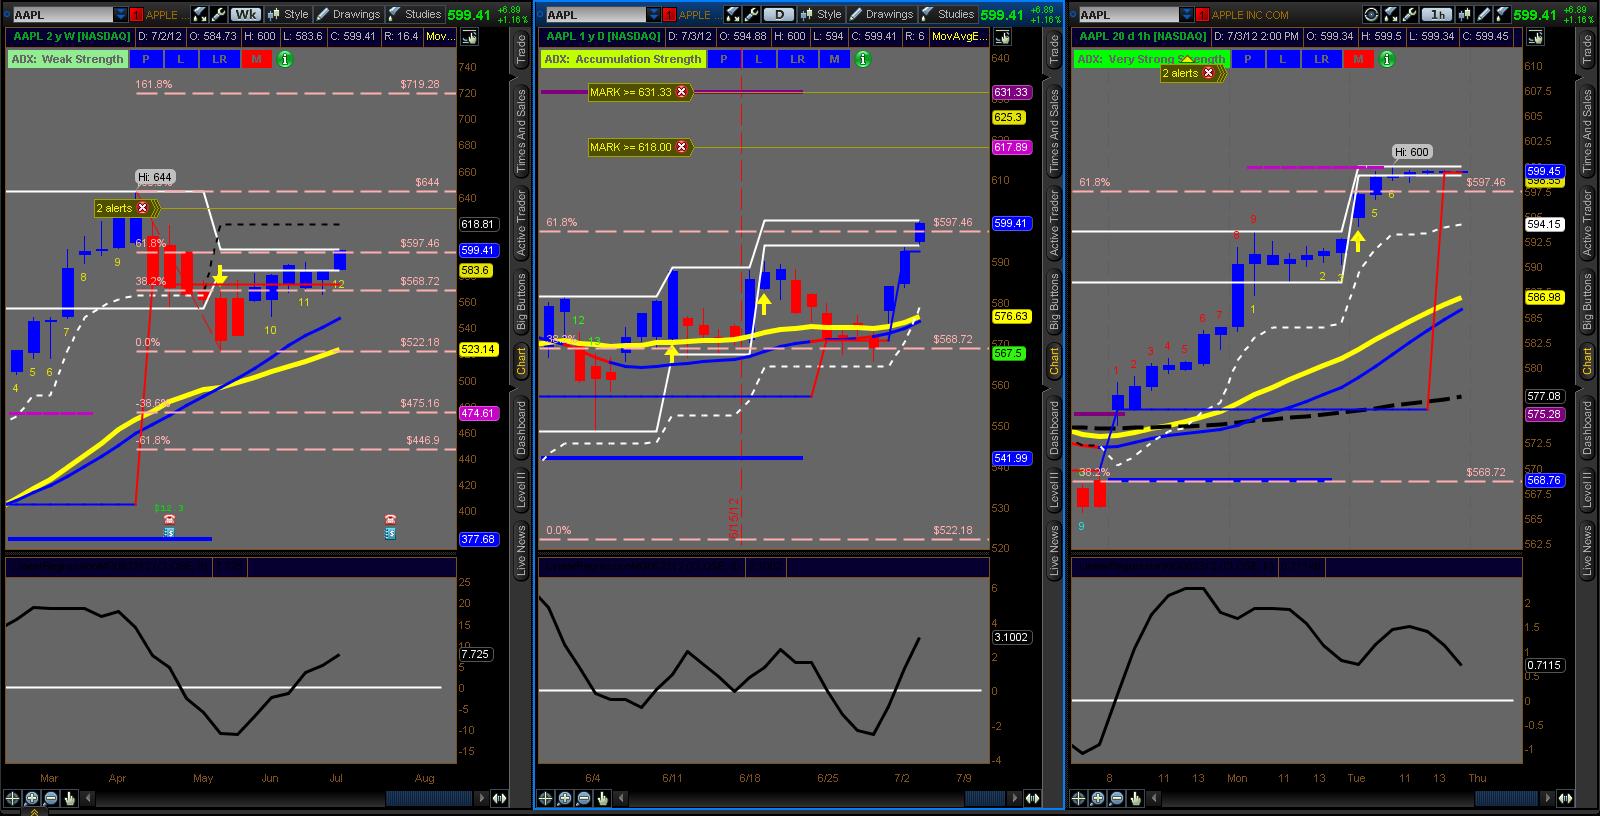Zoom in on the hourly chart

pos(1097,798)
